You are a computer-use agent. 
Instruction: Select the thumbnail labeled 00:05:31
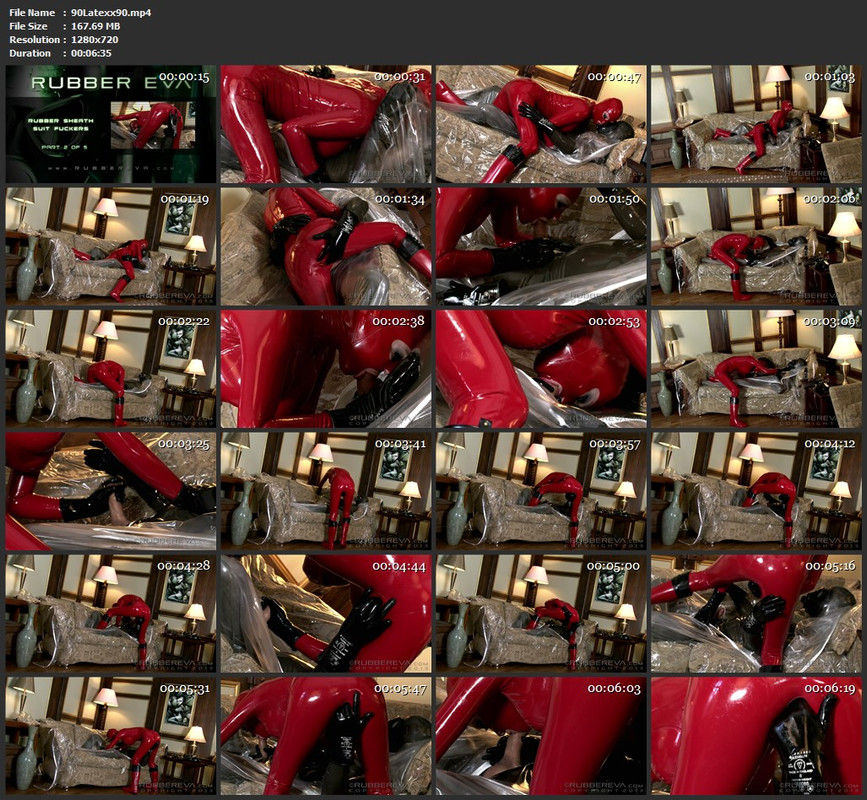tap(111, 736)
